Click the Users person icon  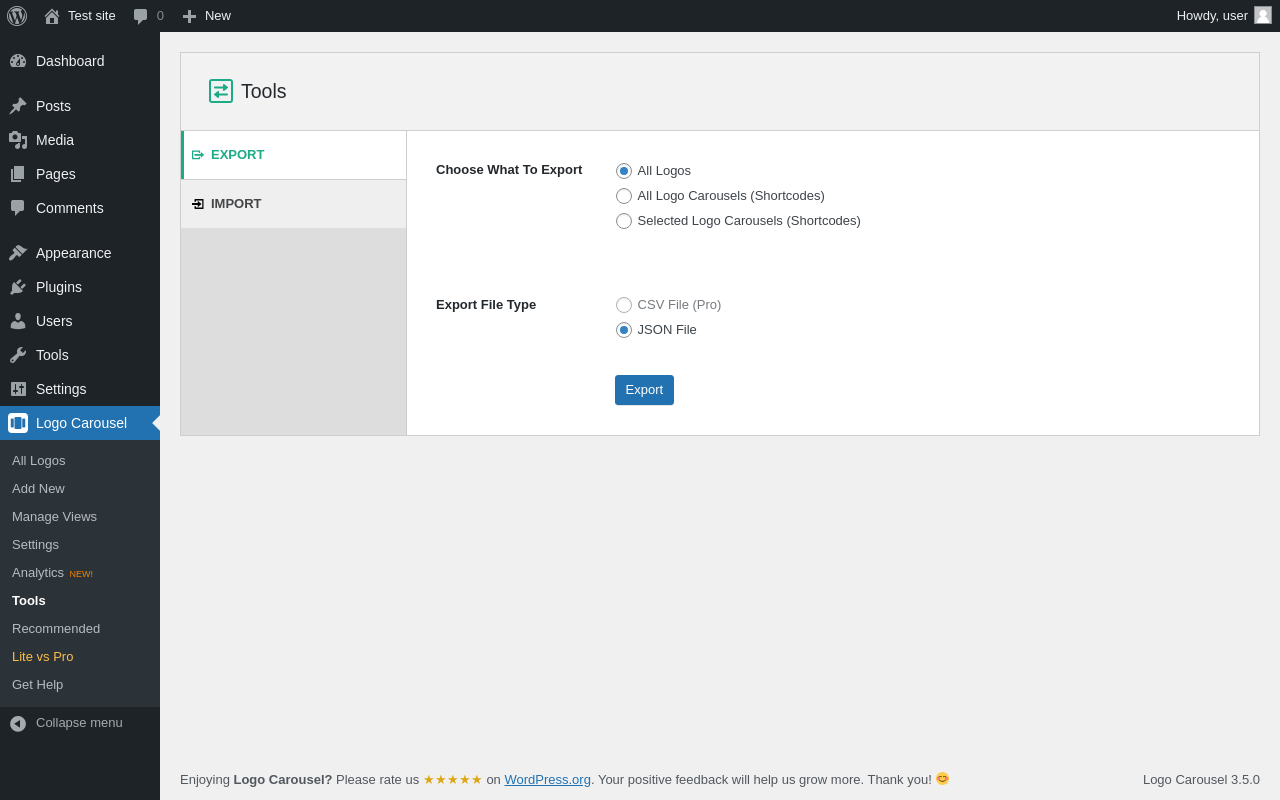pos(18,321)
